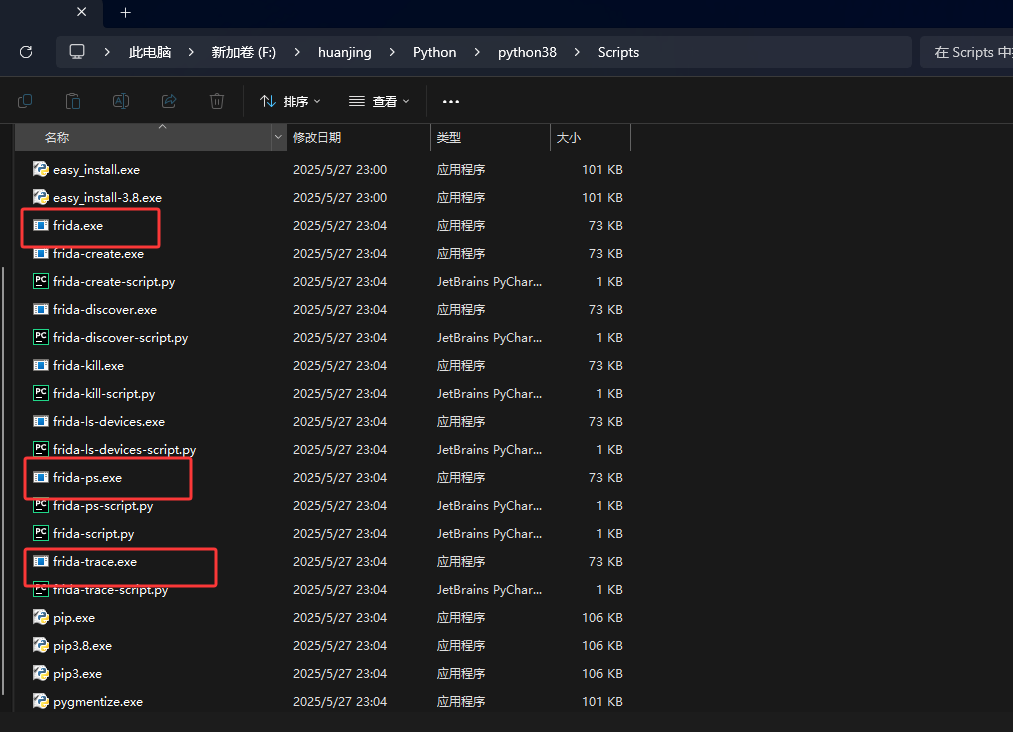Viewport: 1013px width, 732px height.
Task: Select file name frida-create.exe
Action: tap(98, 253)
